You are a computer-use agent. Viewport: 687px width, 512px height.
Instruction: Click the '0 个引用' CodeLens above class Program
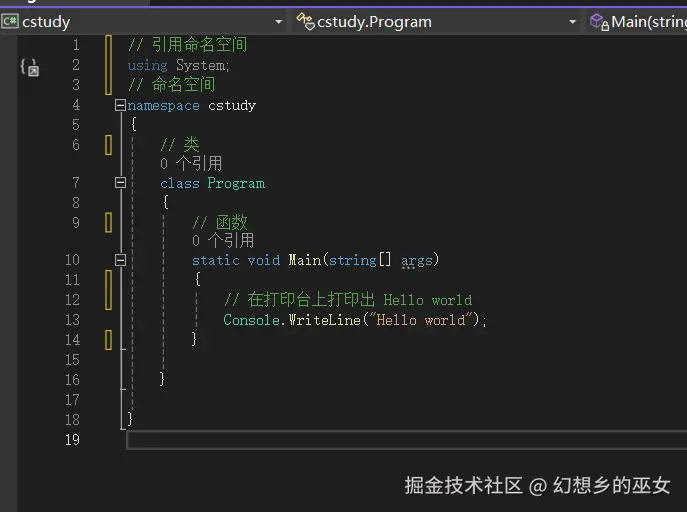[x=191, y=164]
